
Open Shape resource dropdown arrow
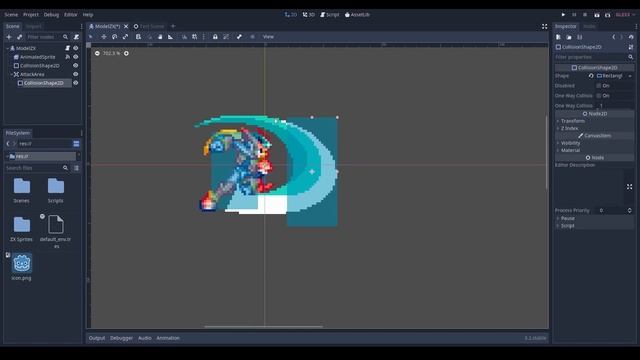click(630, 76)
